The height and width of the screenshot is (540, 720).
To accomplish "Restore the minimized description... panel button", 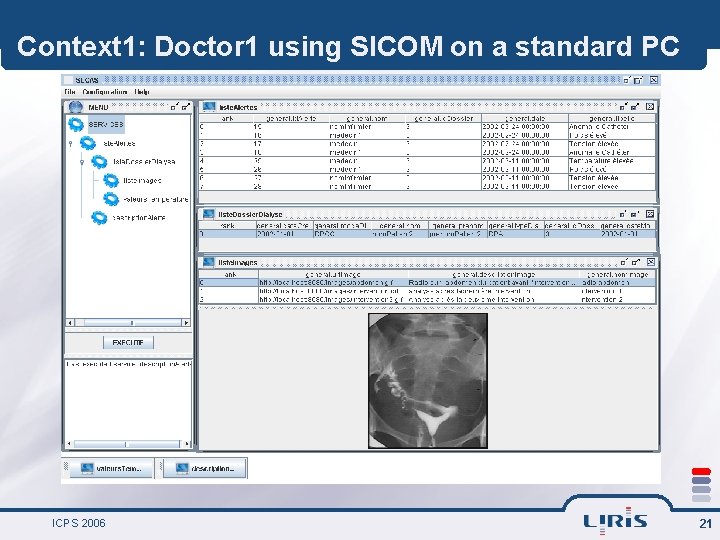I will tap(205, 468).
